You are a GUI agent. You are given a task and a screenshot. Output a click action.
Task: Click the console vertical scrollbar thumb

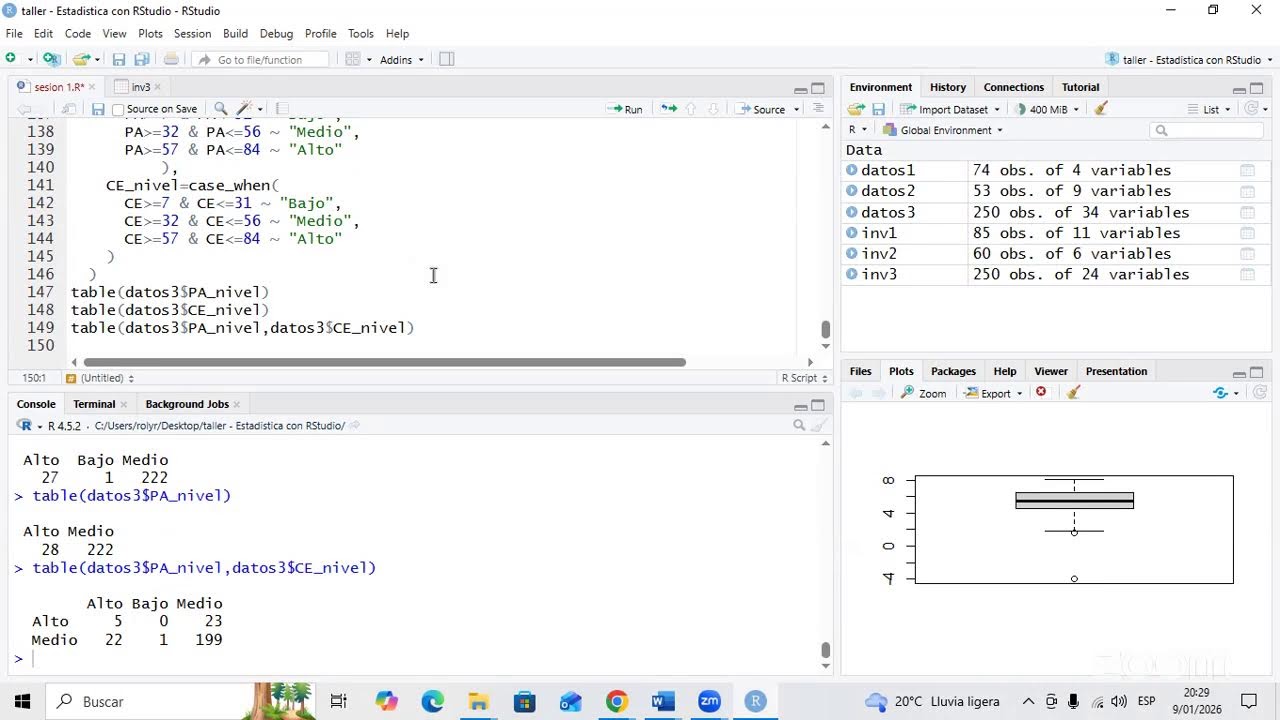point(825,650)
